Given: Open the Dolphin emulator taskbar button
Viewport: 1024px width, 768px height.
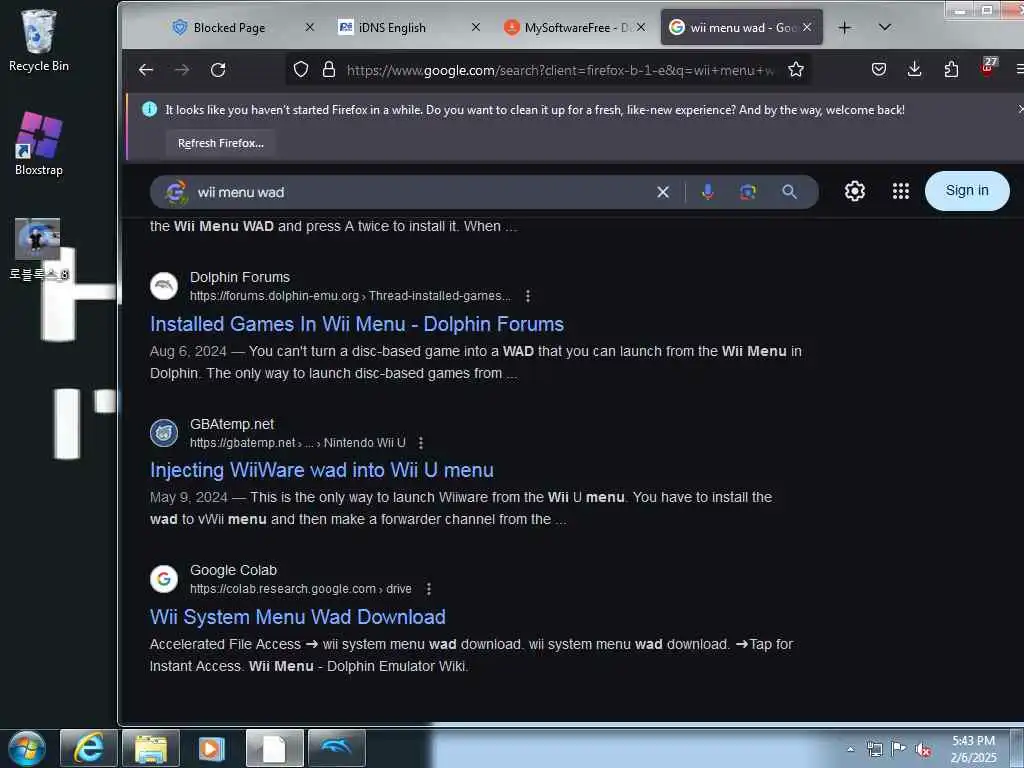Looking at the screenshot, I should point(336,748).
